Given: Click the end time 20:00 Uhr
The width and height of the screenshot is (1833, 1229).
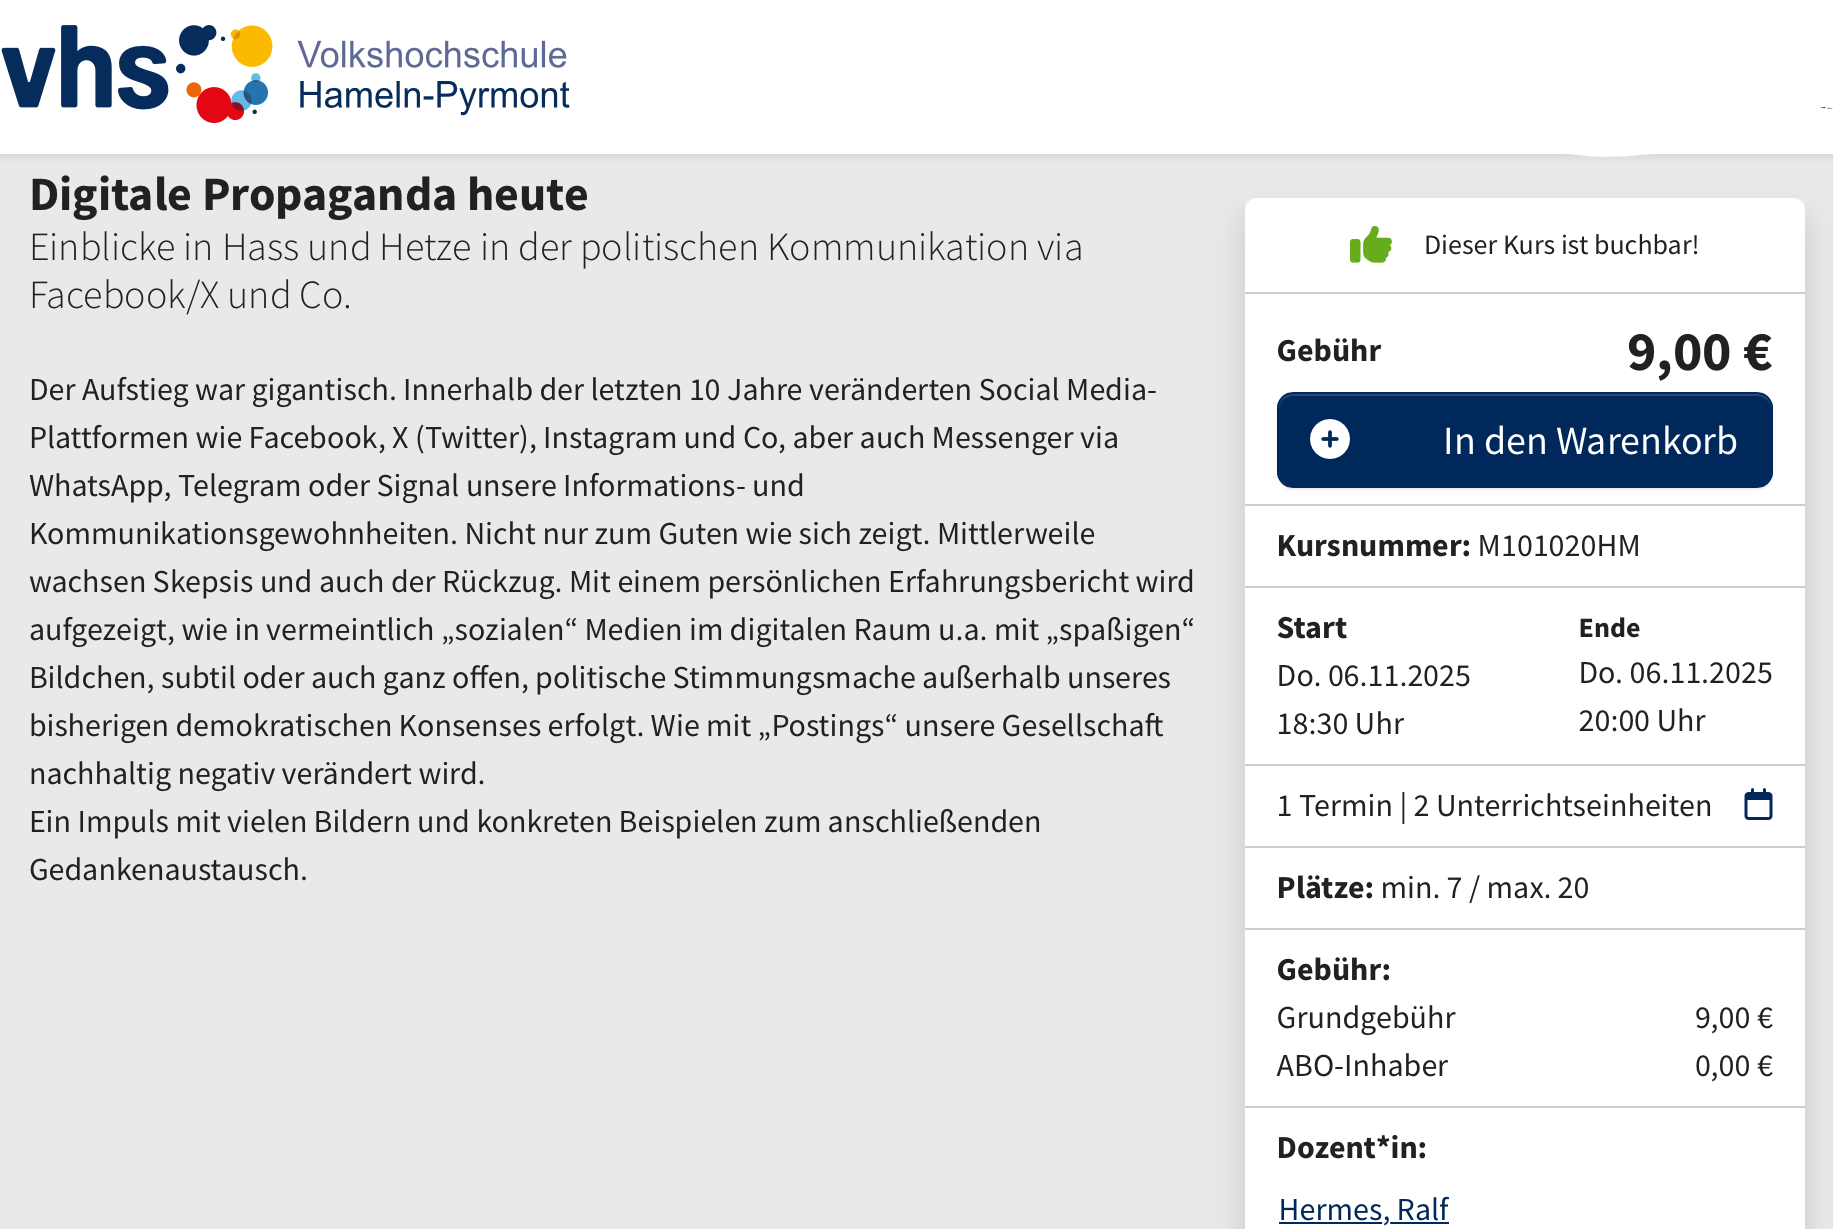Looking at the screenshot, I should click(1641, 721).
